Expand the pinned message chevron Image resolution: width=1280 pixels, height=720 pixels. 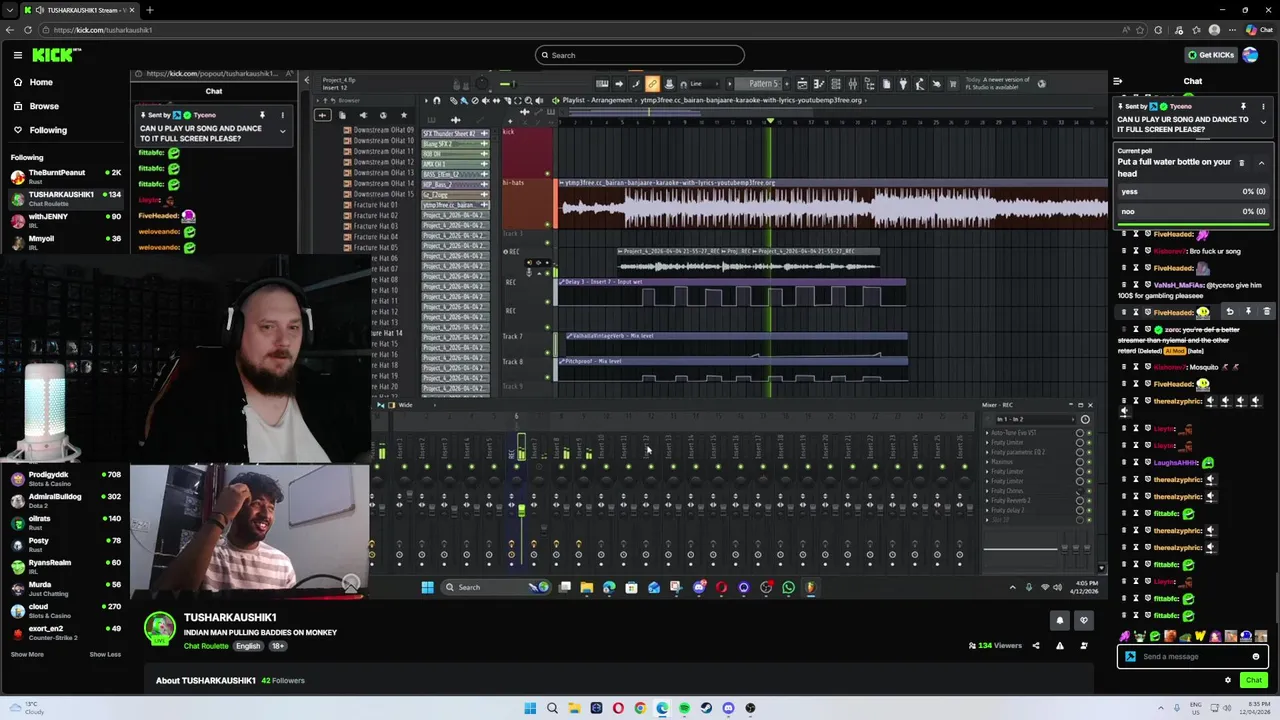tap(1263, 122)
